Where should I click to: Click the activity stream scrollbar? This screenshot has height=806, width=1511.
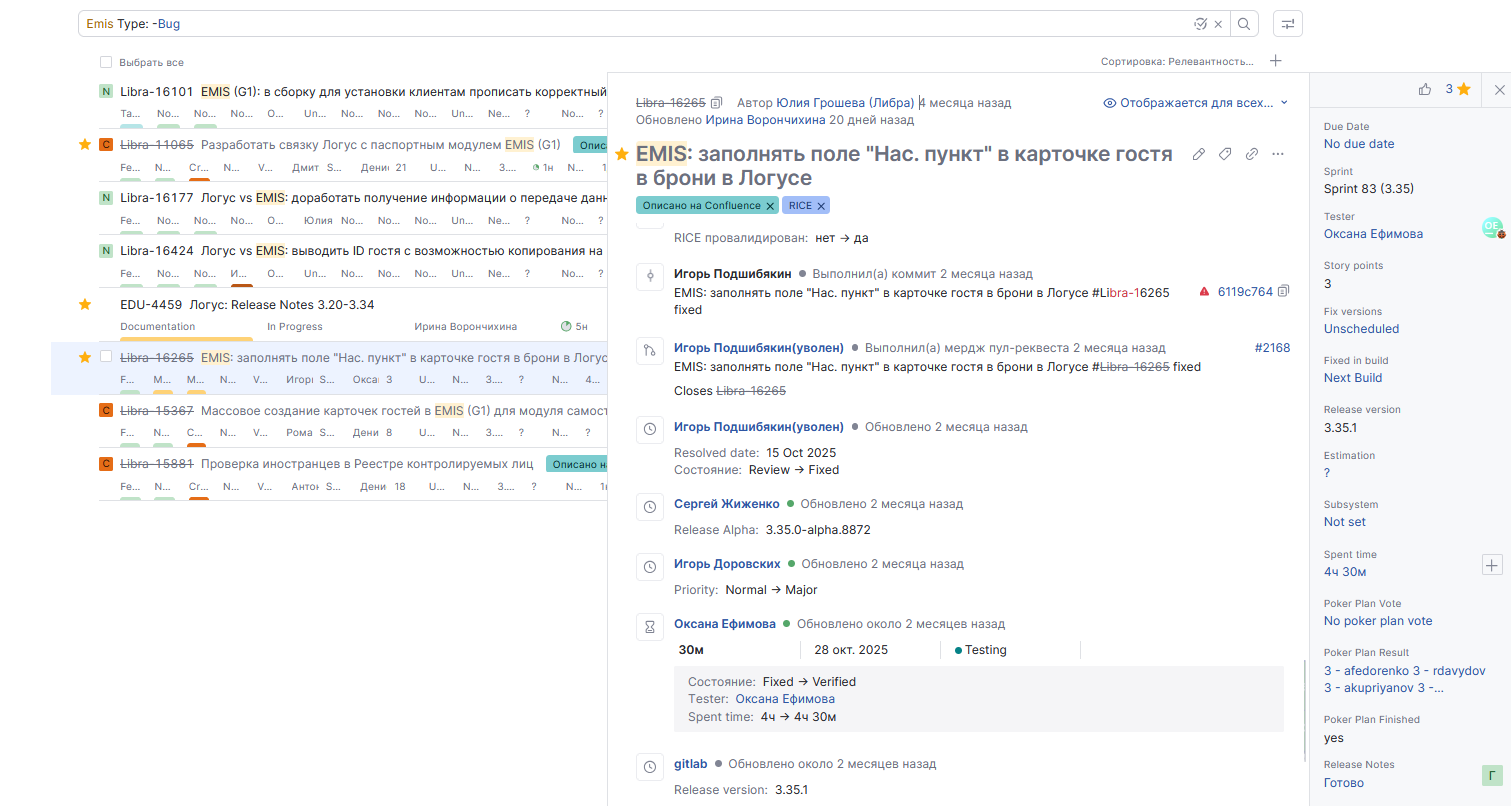tap(1305, 710)
